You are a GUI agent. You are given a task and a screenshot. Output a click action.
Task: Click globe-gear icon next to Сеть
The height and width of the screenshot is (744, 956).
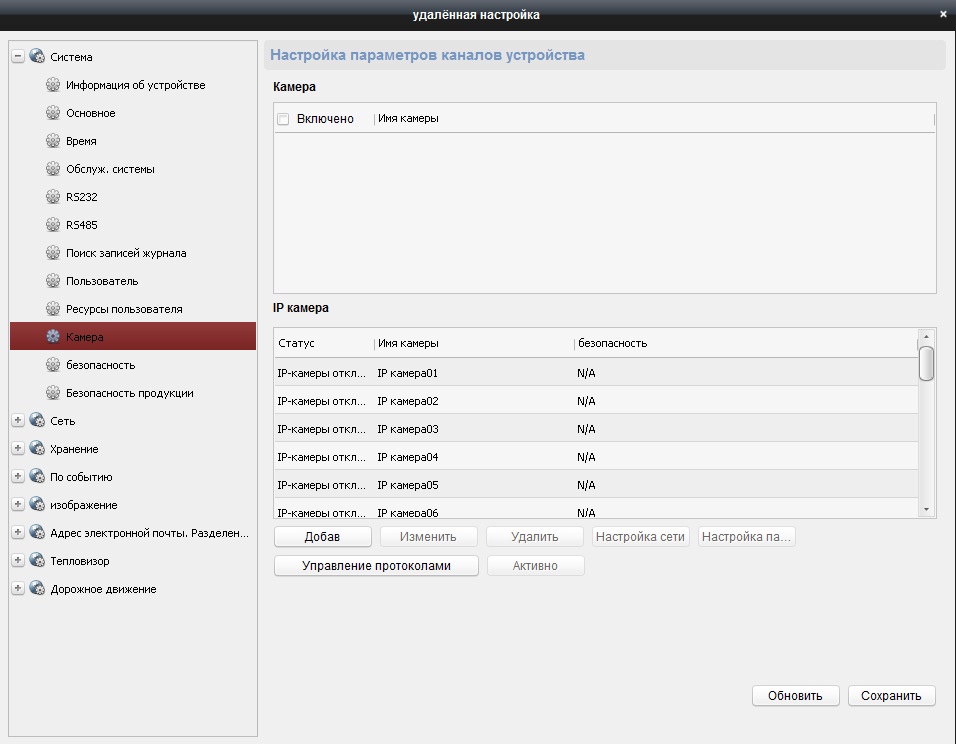(37, 421)
